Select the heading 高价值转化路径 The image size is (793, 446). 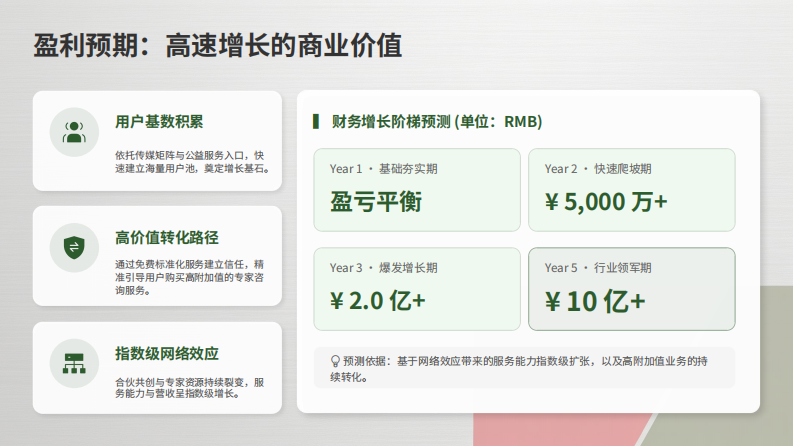(x=166, y=238)
